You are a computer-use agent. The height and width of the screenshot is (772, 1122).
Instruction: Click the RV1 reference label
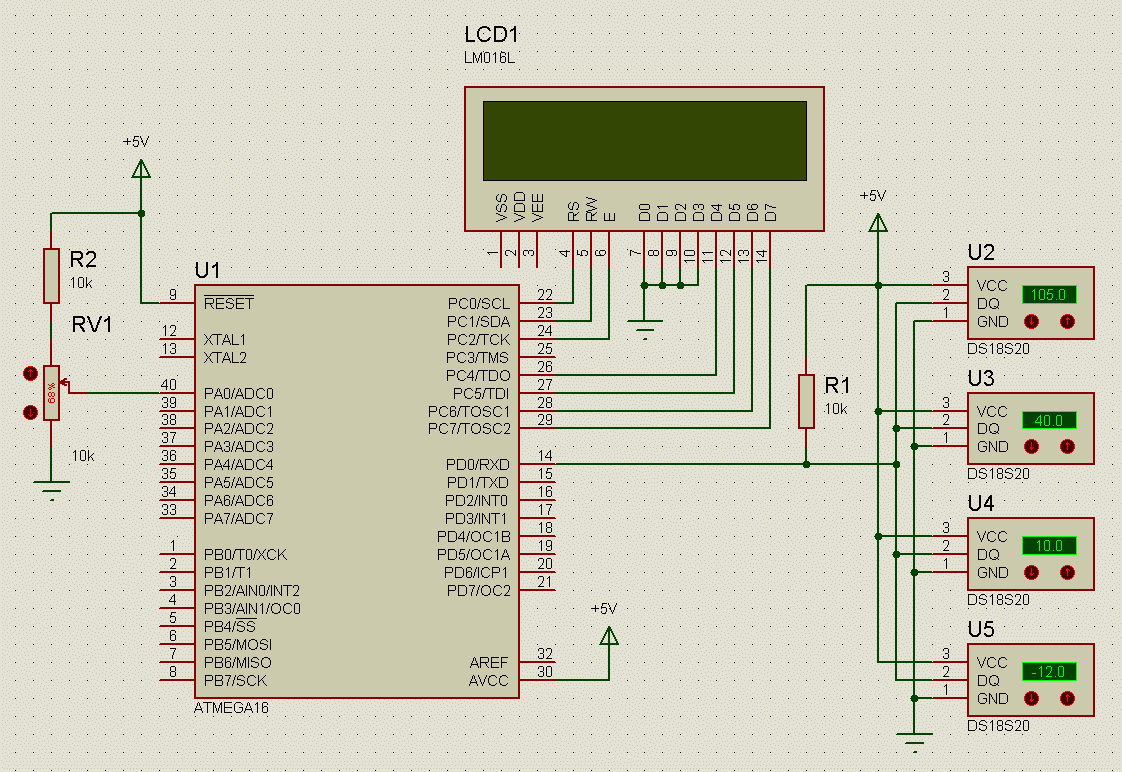(92, 324)
